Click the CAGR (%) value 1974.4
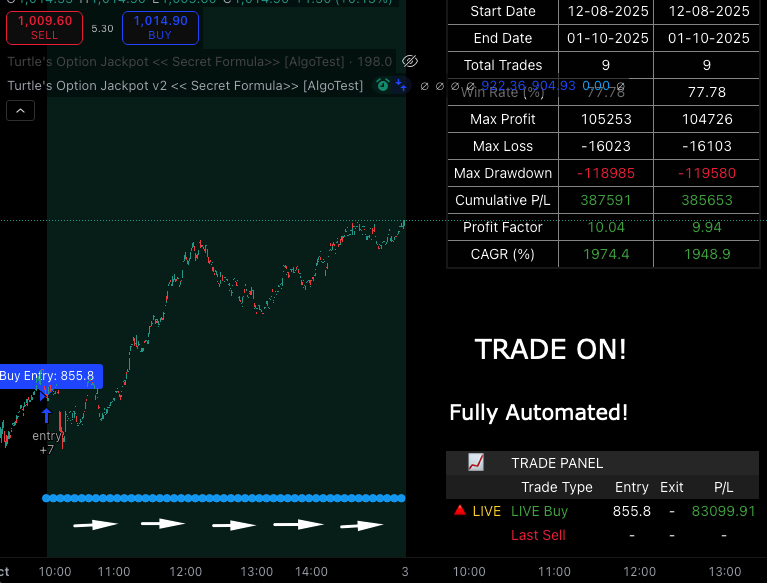Viewport: 767px width, 583px height. coord(606,254)
